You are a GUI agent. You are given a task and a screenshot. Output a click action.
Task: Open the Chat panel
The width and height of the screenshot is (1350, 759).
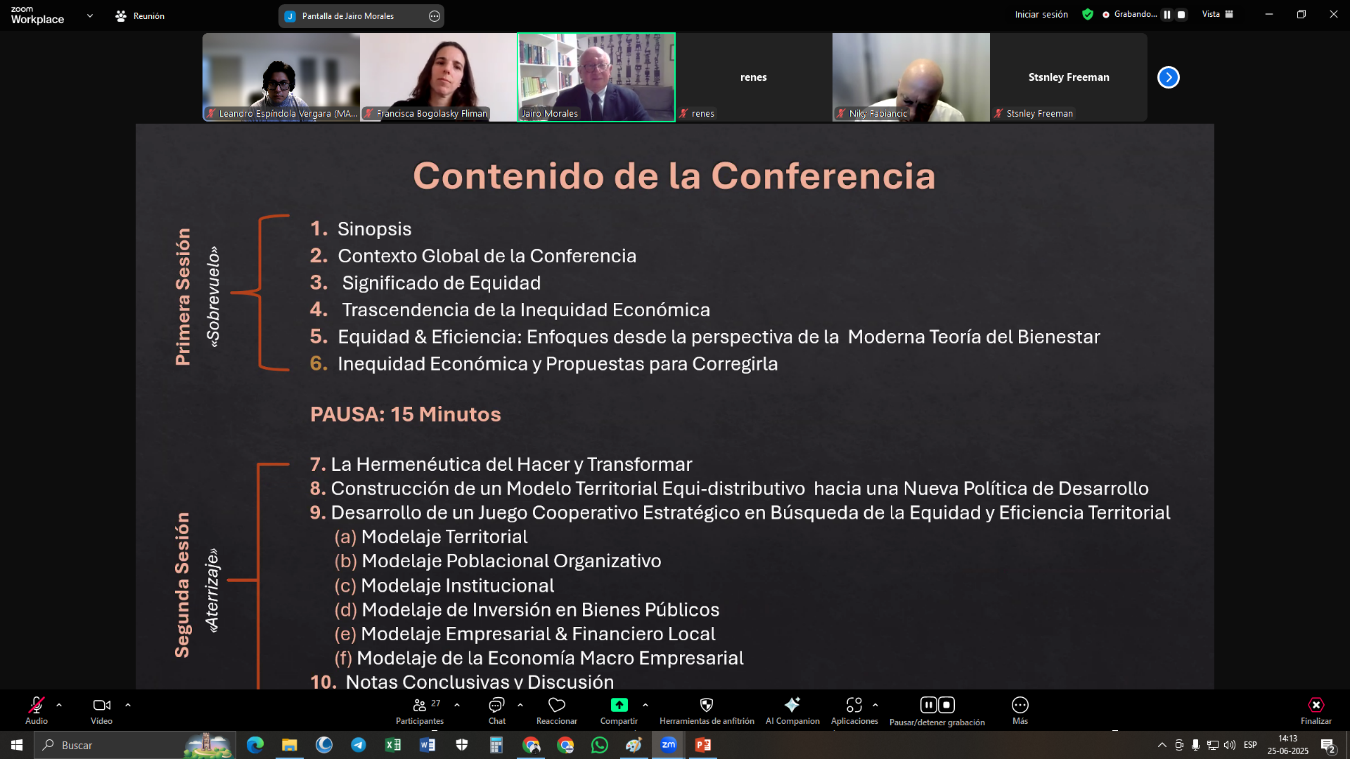tap(496, 710)
